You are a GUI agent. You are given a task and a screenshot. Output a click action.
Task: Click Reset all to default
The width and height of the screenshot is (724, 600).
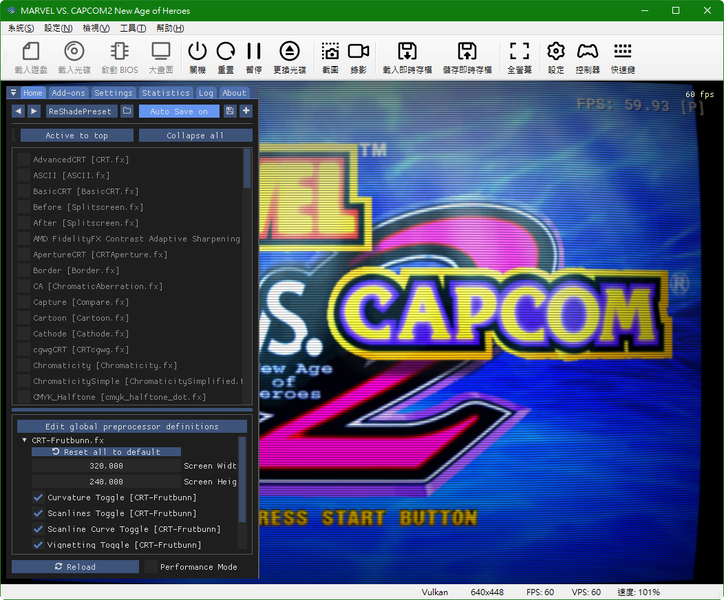coord(106,452)
